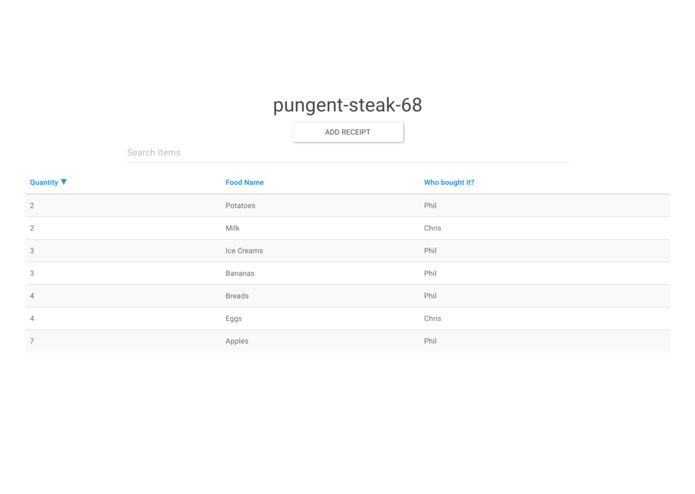Select the Bananas cell
The width and height of the screenshot is (695, 494).
tap(240, 273)
